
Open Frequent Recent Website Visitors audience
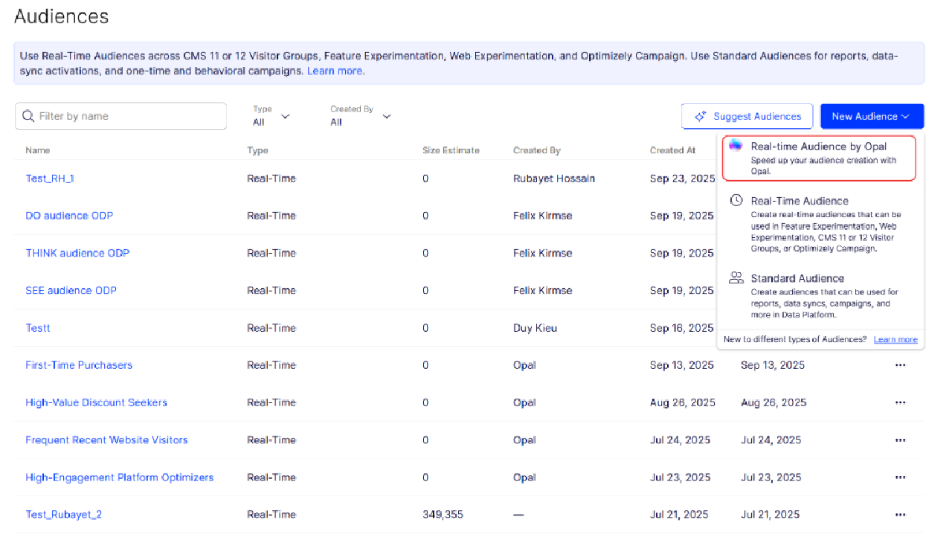pos(106,440)
